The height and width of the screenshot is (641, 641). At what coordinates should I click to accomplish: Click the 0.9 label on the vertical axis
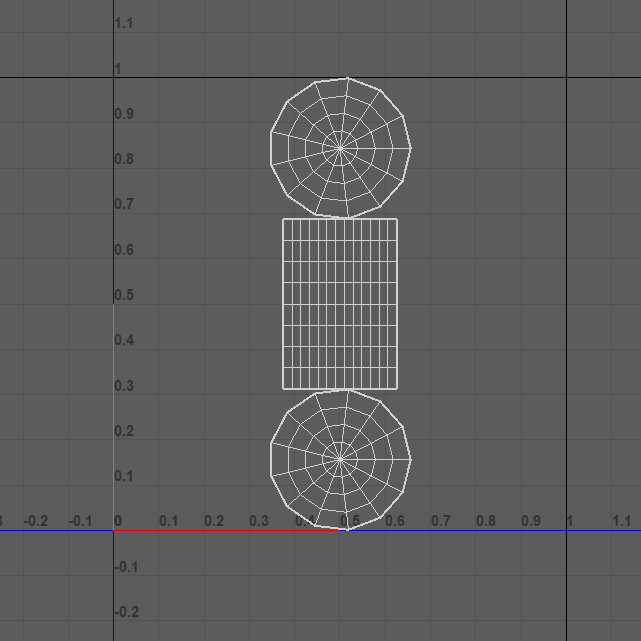[124, 114]
